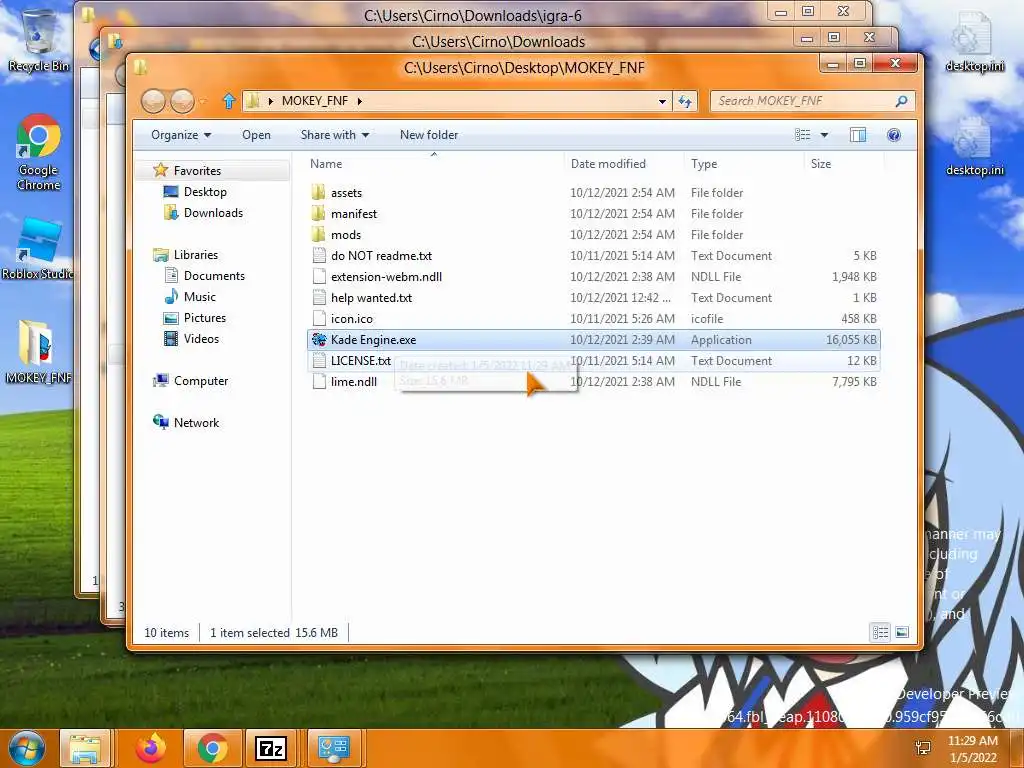Bring the igra-6 window to front by title
The image size is (1024, 768).
(x=473, y=14)
